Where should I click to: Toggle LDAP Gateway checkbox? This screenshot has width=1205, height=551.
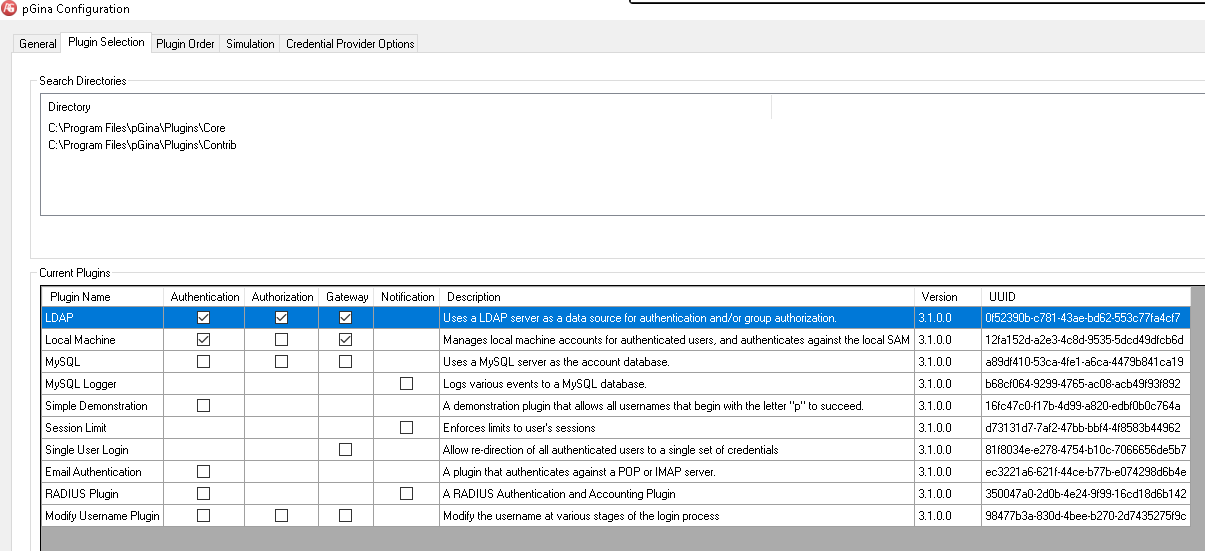click(346, 318)
